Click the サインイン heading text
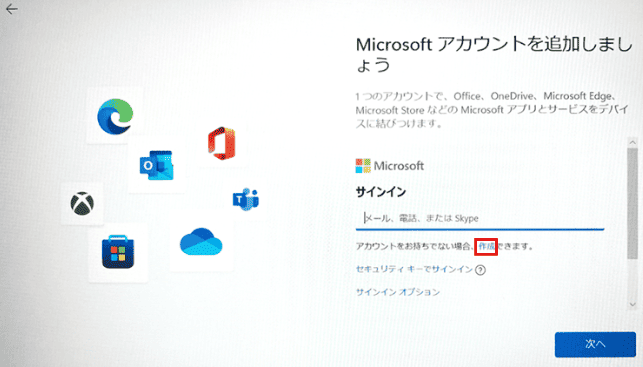This screenshot has height=367, width=643. pyautogui.click(x=381, y=192)
